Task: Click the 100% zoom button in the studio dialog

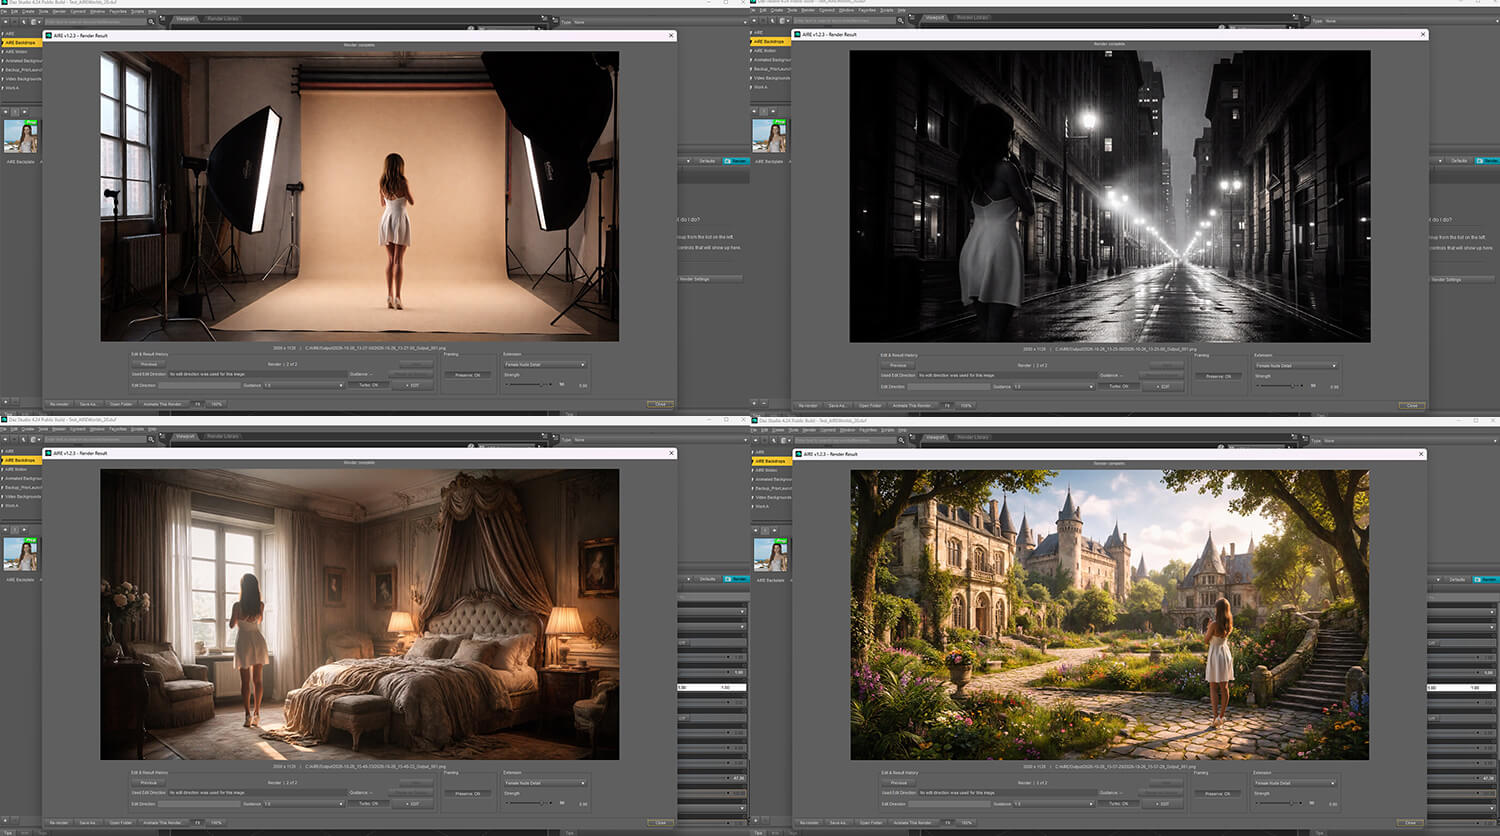Action: [216, 404]
